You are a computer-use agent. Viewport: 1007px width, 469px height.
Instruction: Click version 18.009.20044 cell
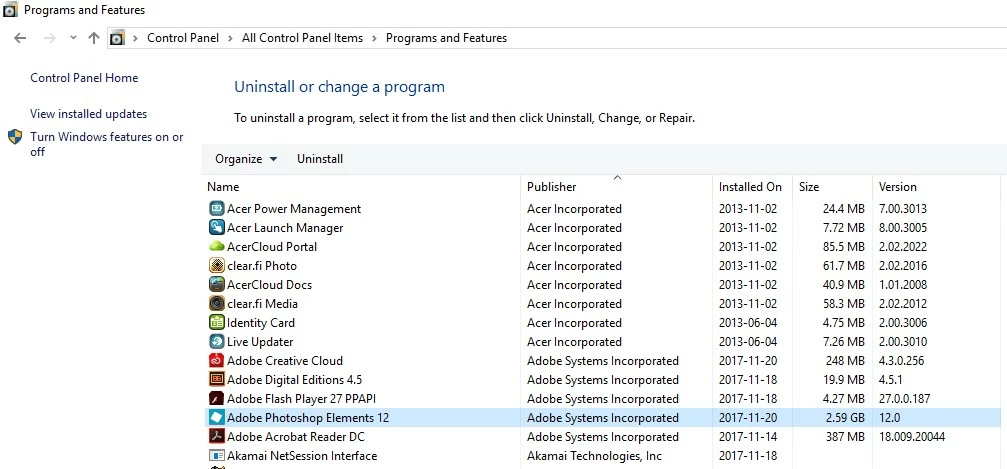pyautogui.click(x=912, y=436)
